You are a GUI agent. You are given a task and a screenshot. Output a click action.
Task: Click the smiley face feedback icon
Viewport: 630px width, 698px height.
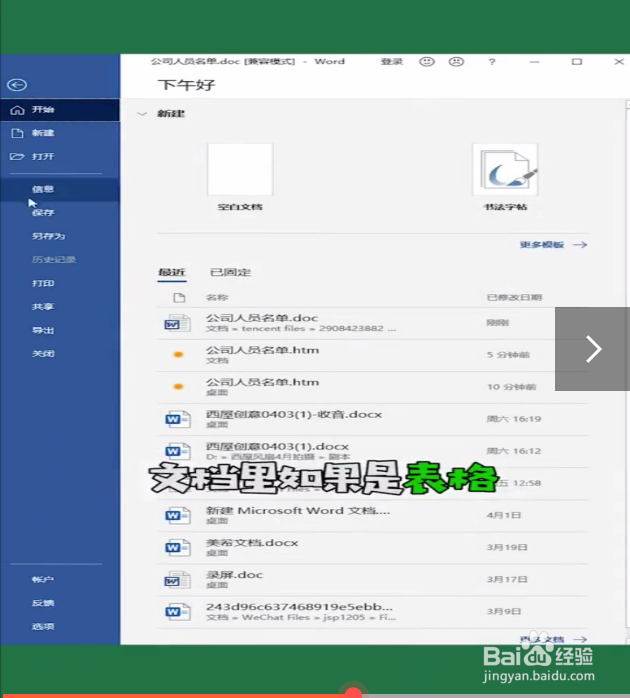[x=427, y=61]
